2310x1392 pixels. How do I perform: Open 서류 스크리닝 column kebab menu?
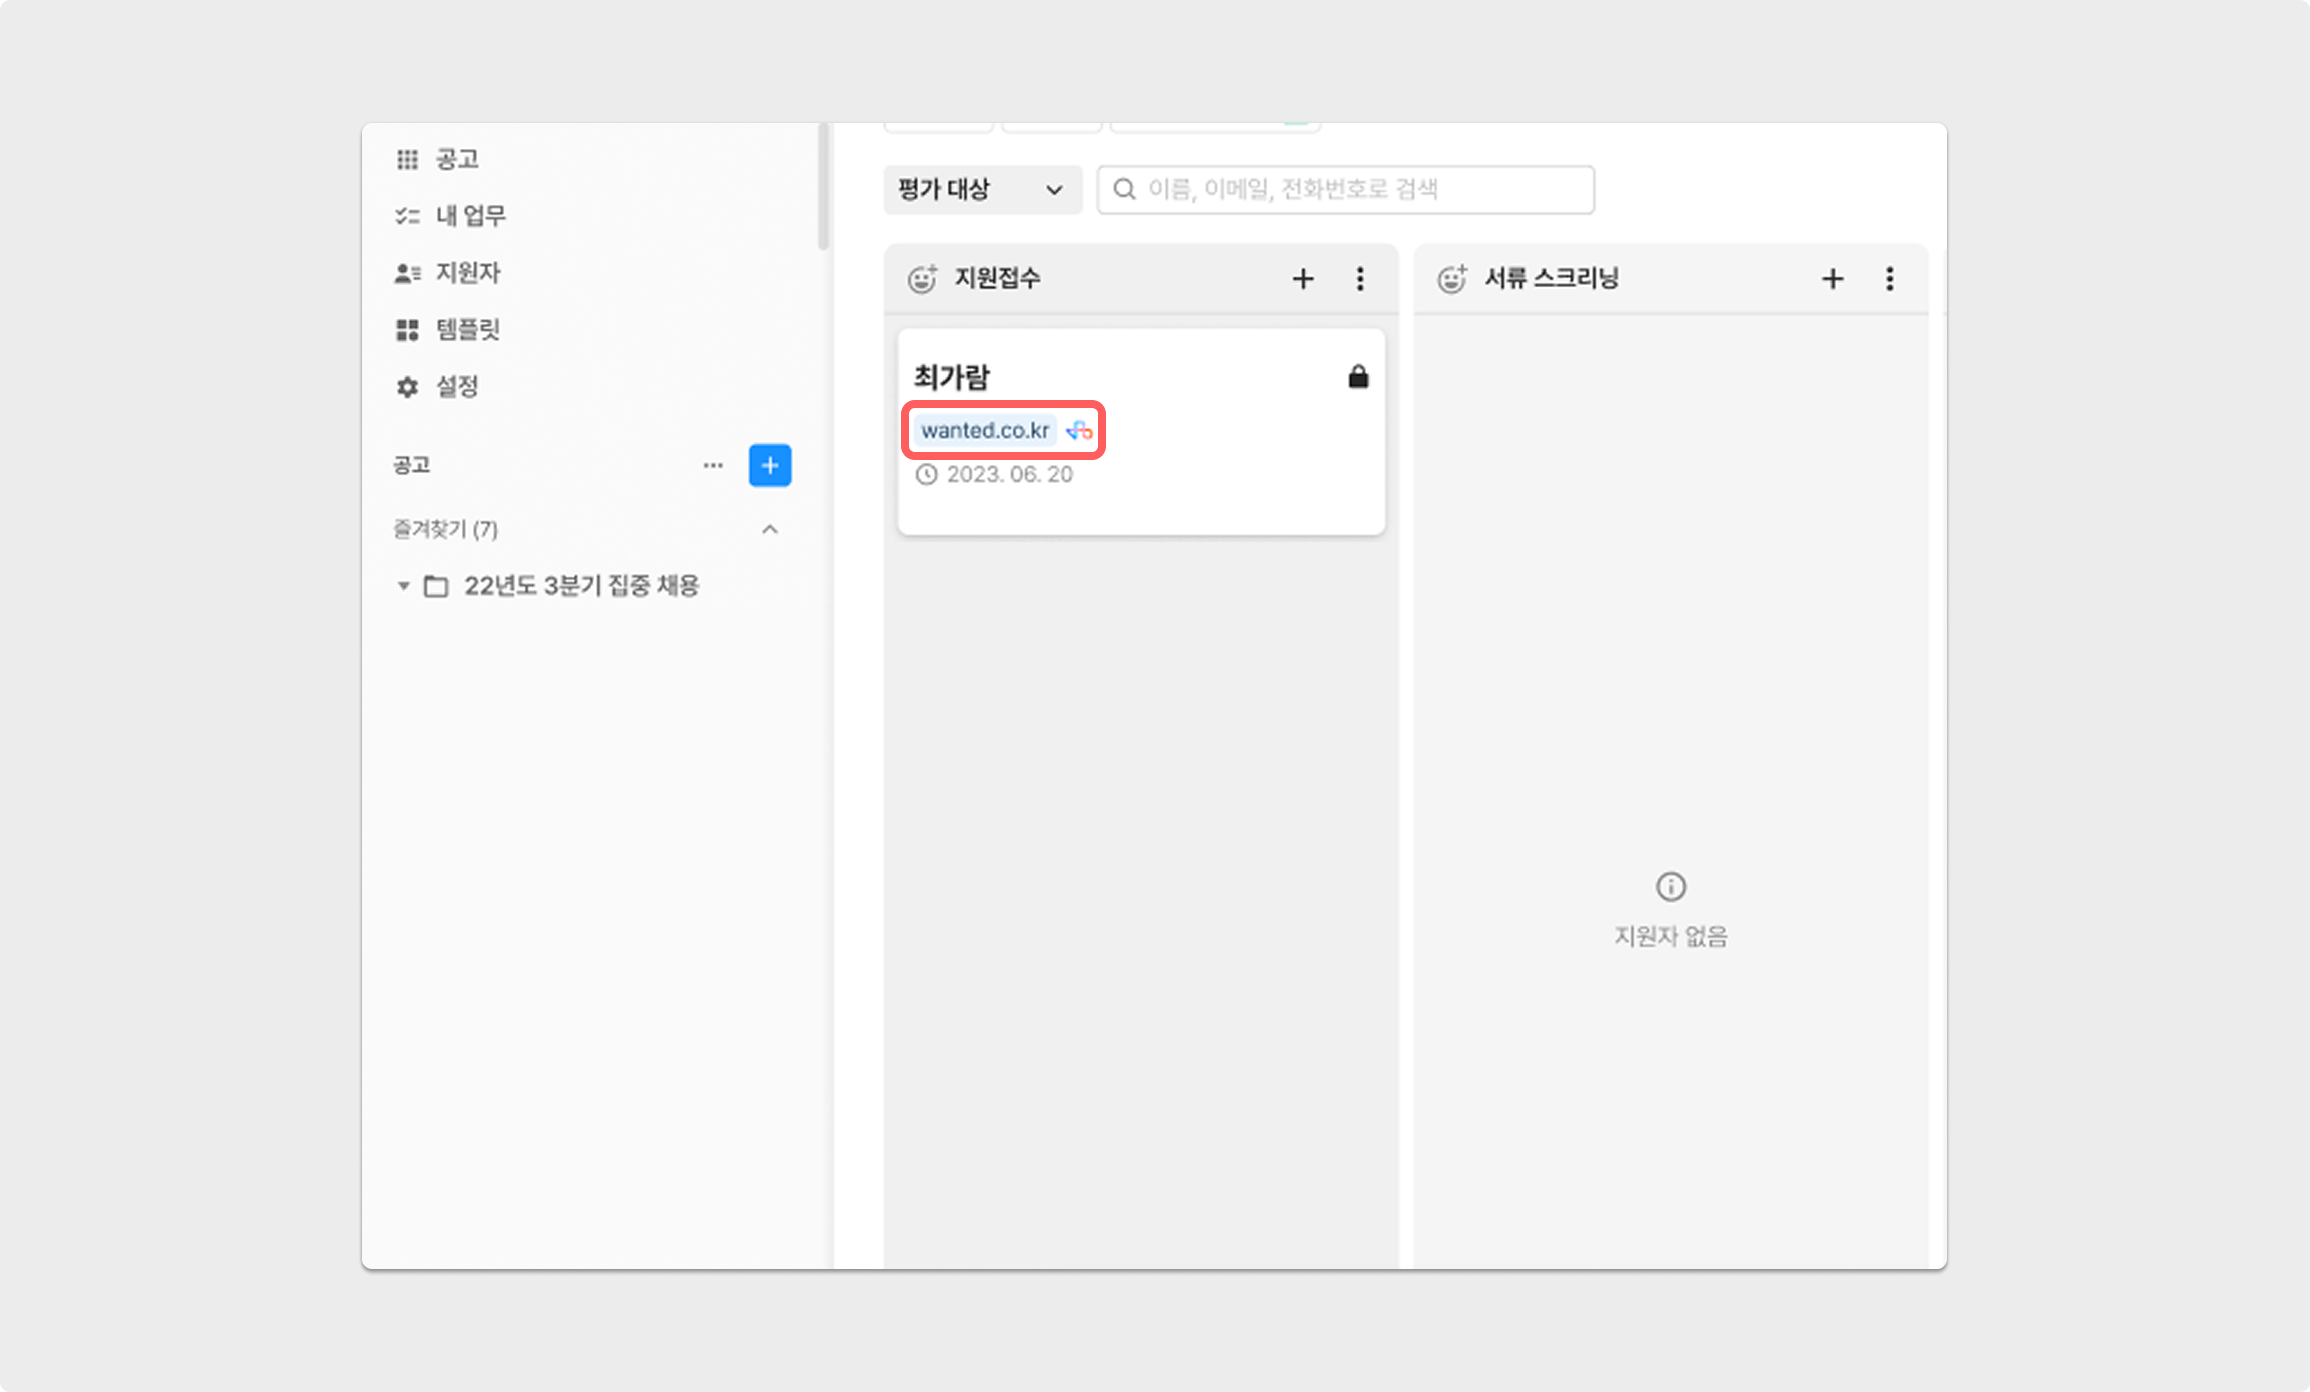coord(1889,279)
